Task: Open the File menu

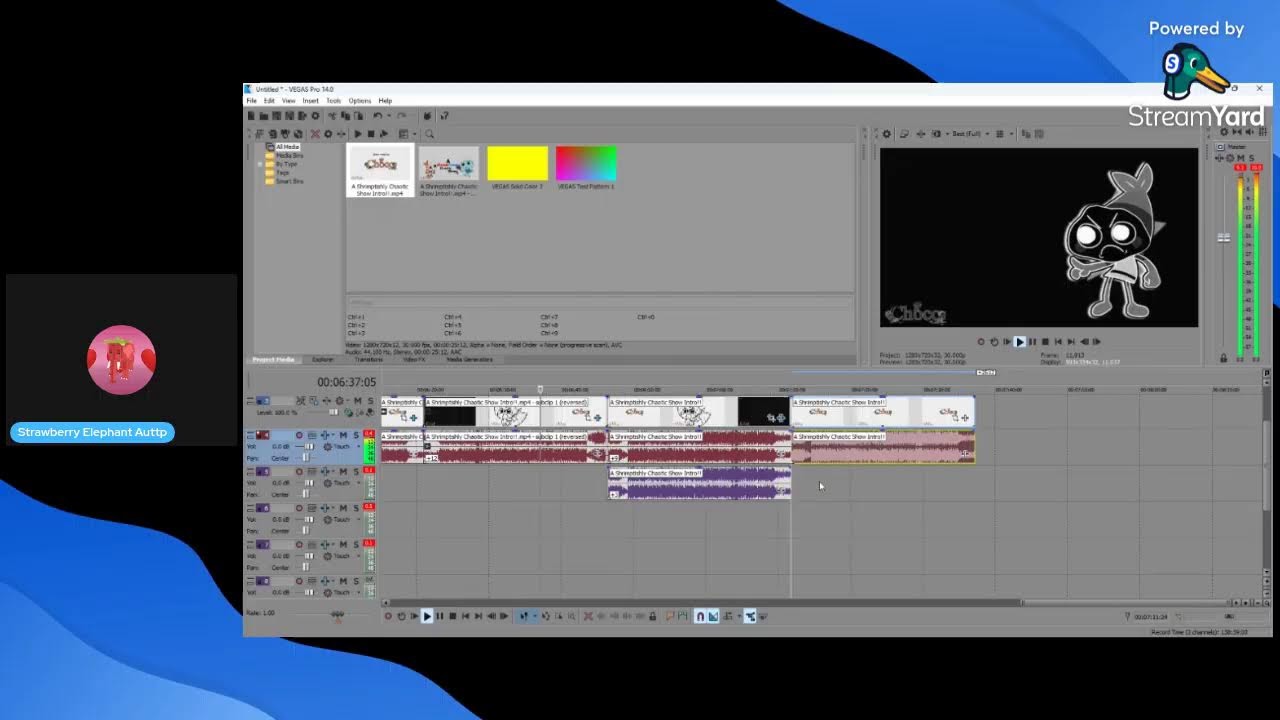Action: pos(252,101)
